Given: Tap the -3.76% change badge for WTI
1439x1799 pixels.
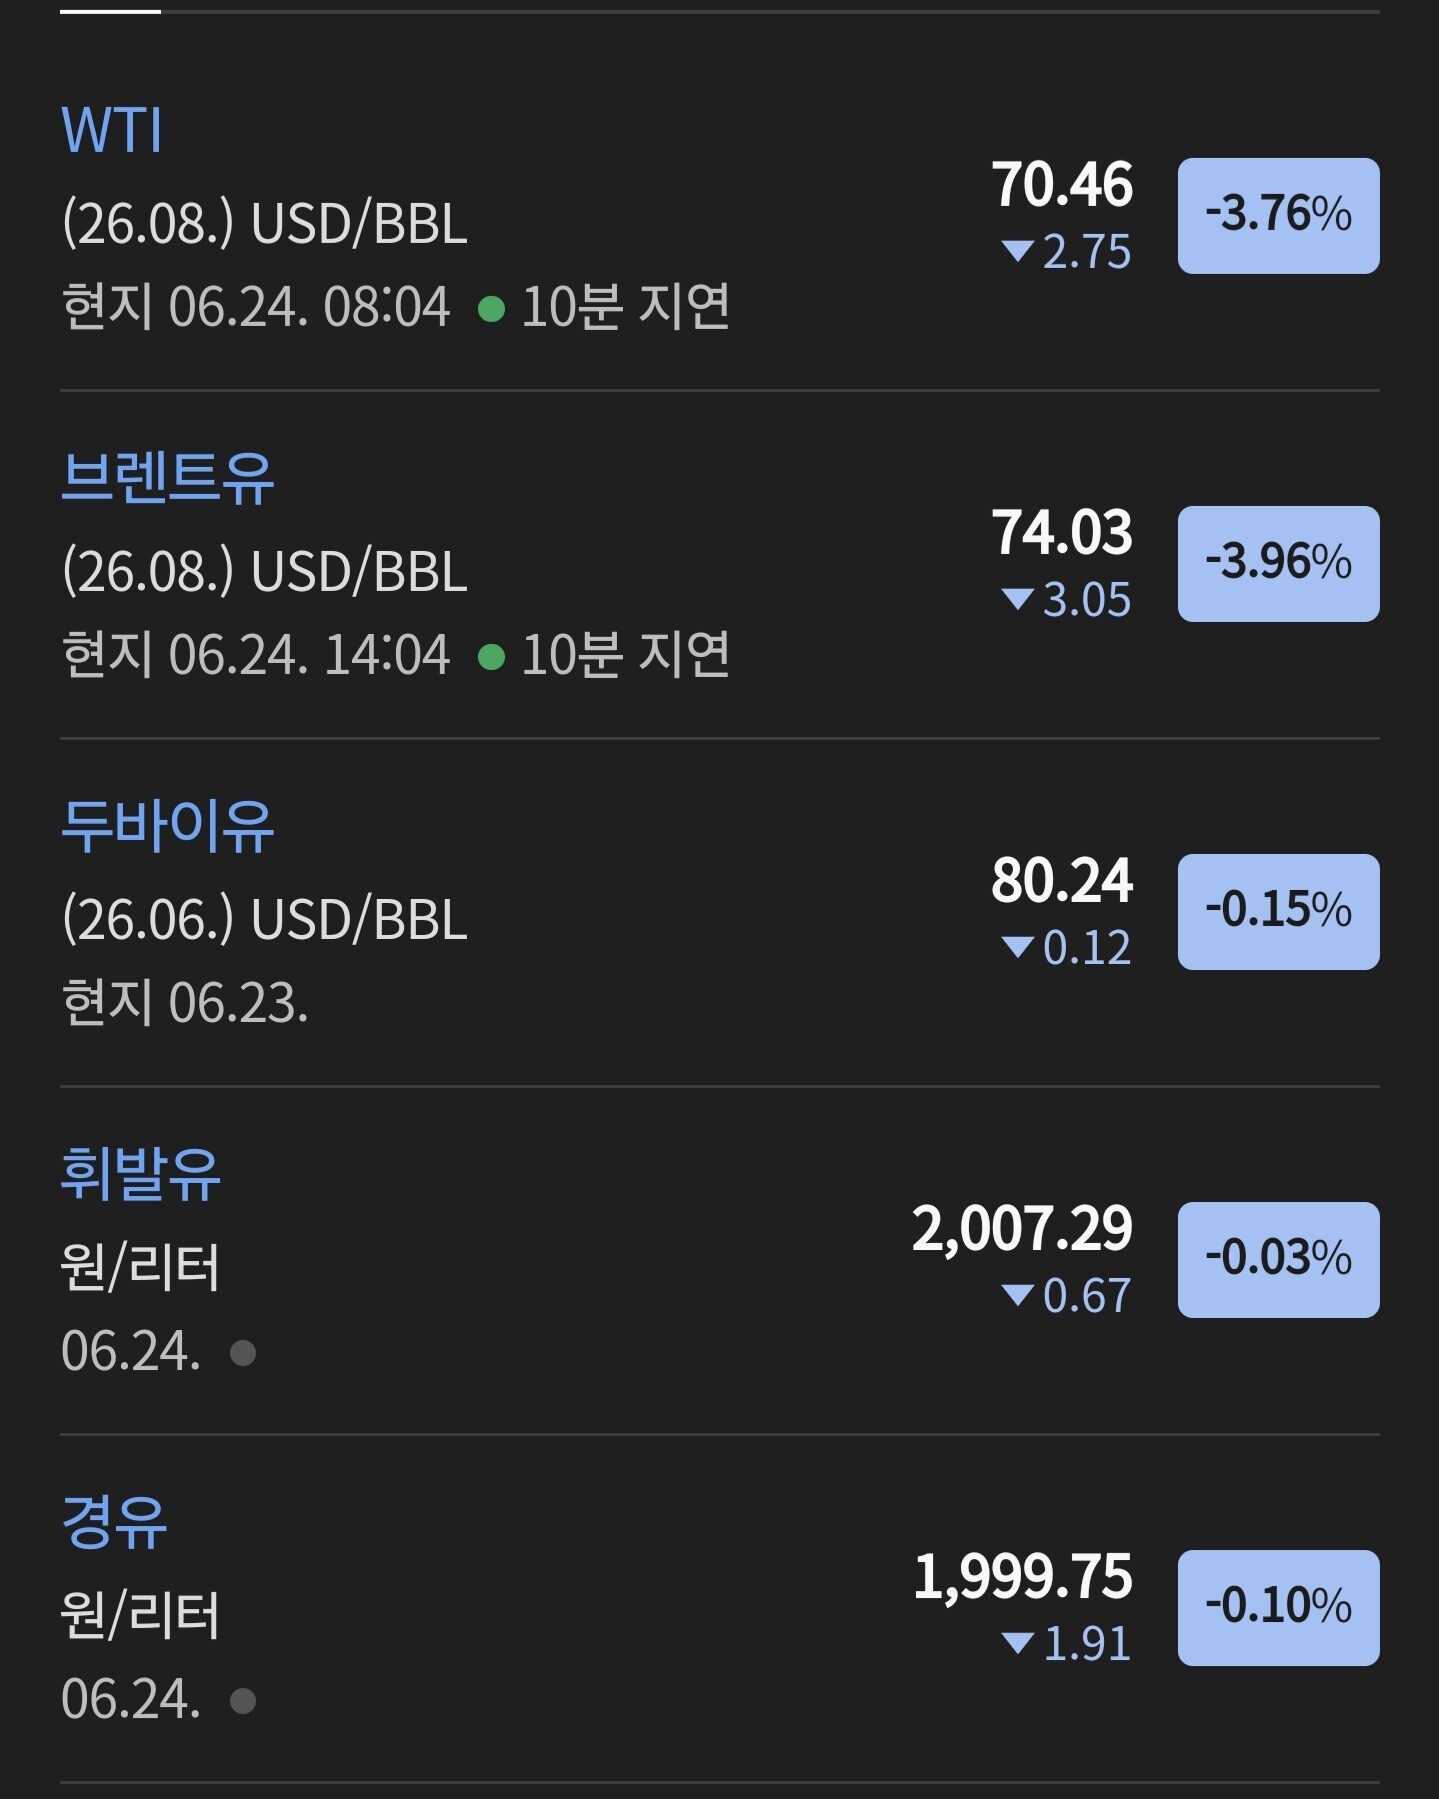Looking at the screenshot, I should pyautogui.click(x=1278, y=215).
